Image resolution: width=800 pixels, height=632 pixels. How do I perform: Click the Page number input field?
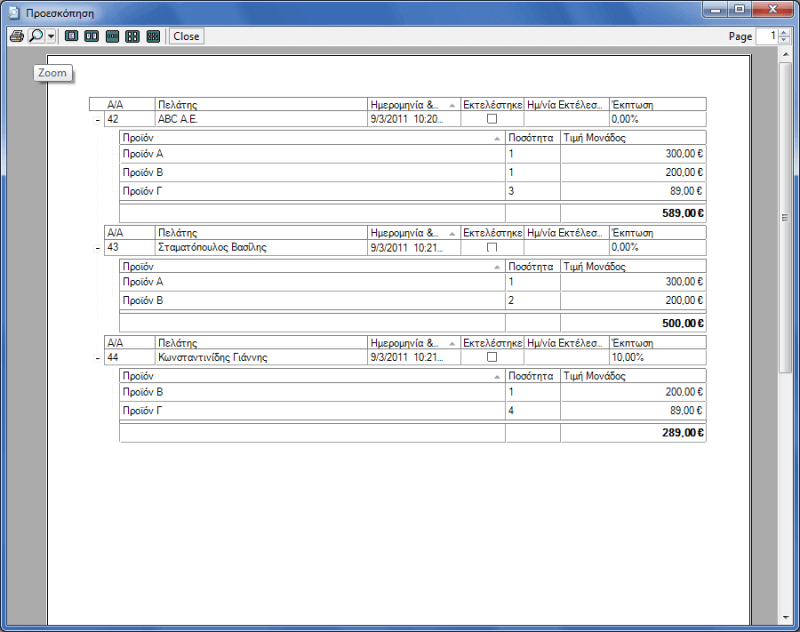click(x=766, y=36)
